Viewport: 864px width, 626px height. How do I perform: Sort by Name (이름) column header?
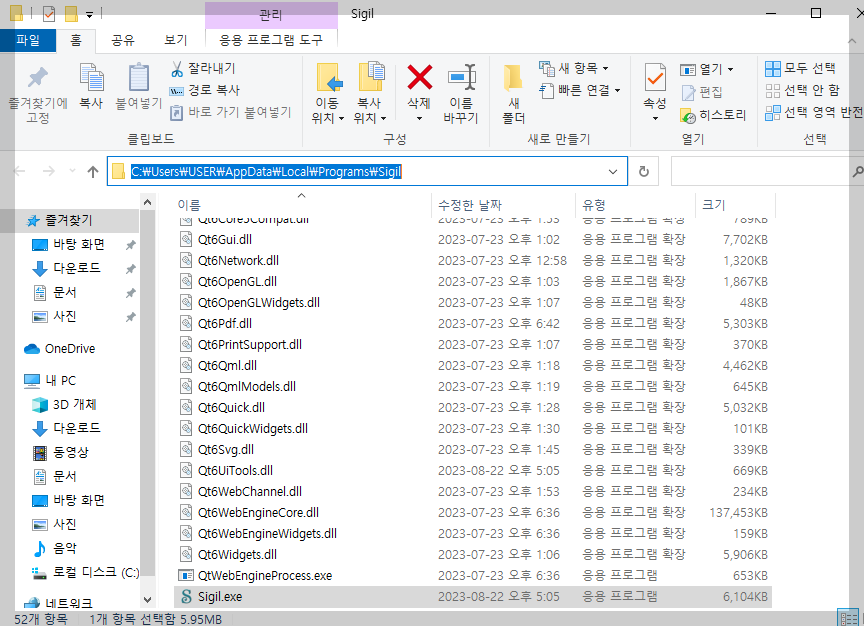click(x=302, y=205)
